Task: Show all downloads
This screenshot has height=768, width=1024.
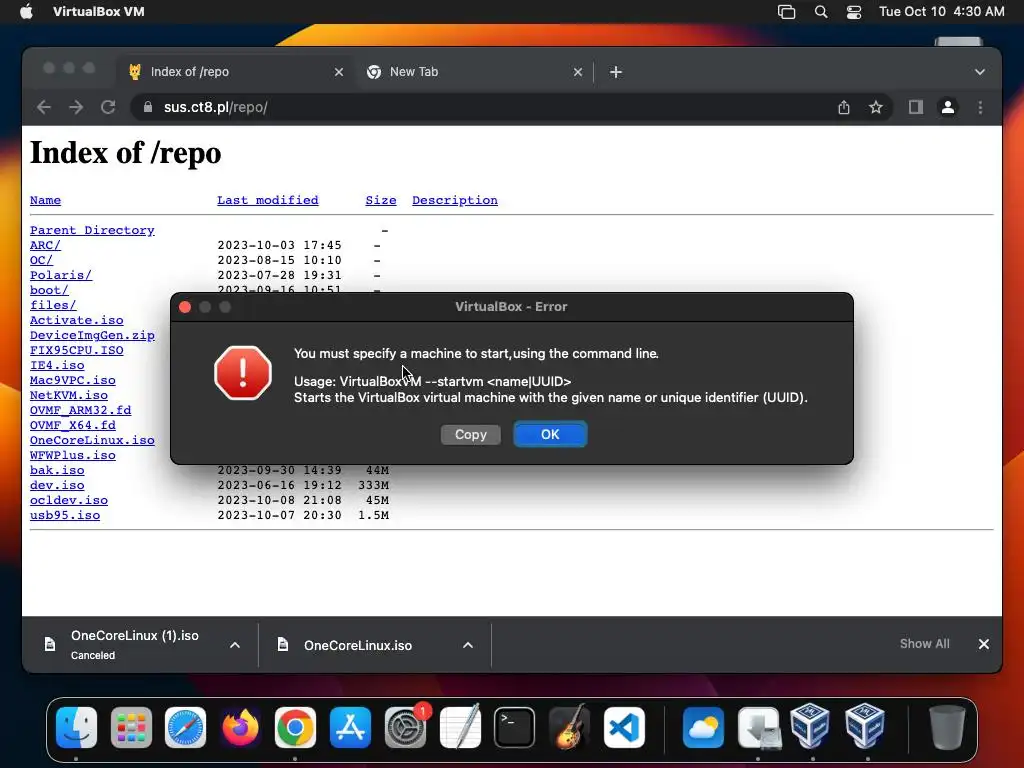Action: point(925,644)
